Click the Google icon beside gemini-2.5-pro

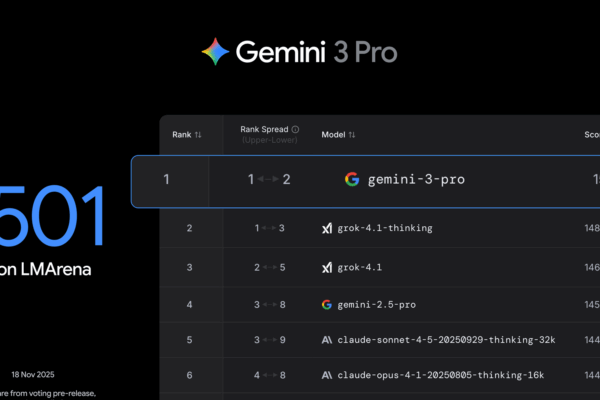point(326,304)
